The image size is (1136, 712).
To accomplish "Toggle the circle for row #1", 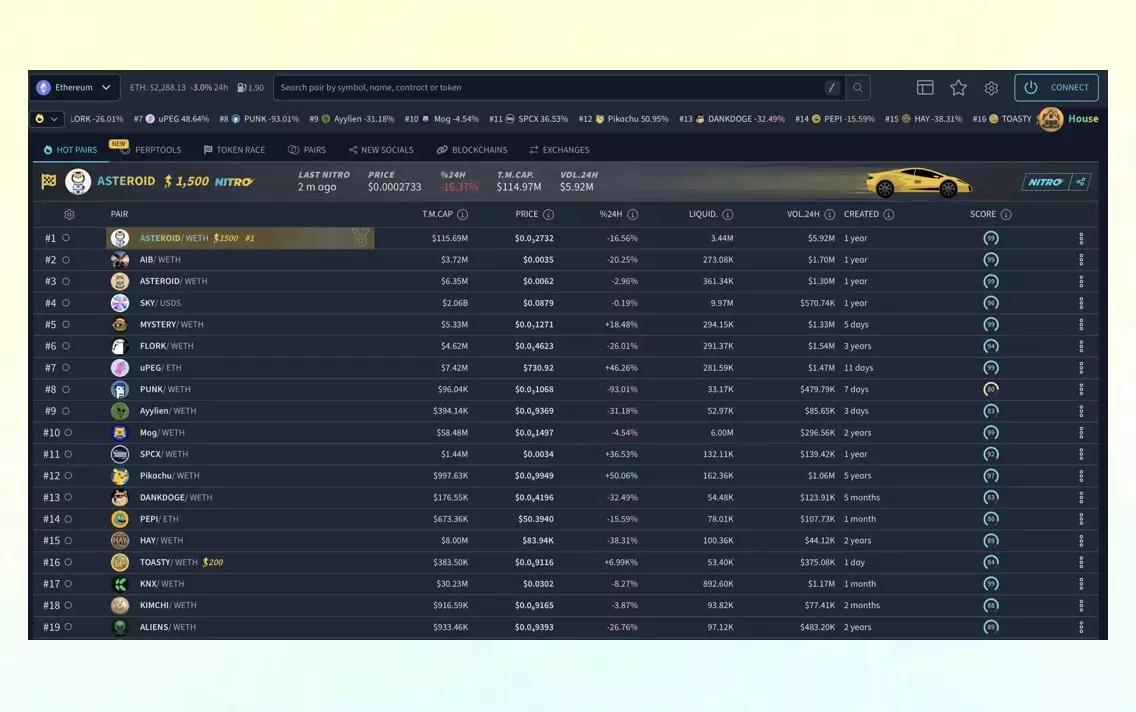I will (x=66, y=238).
